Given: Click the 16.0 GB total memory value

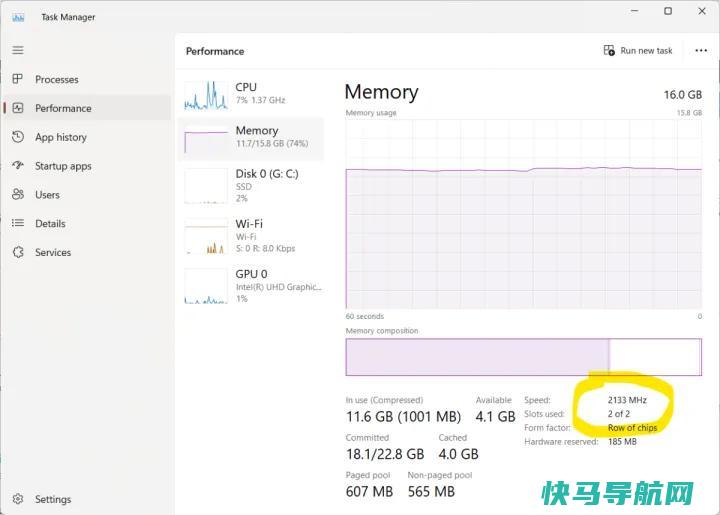Looking at the screenshot, I should click(x=682, y=95).
